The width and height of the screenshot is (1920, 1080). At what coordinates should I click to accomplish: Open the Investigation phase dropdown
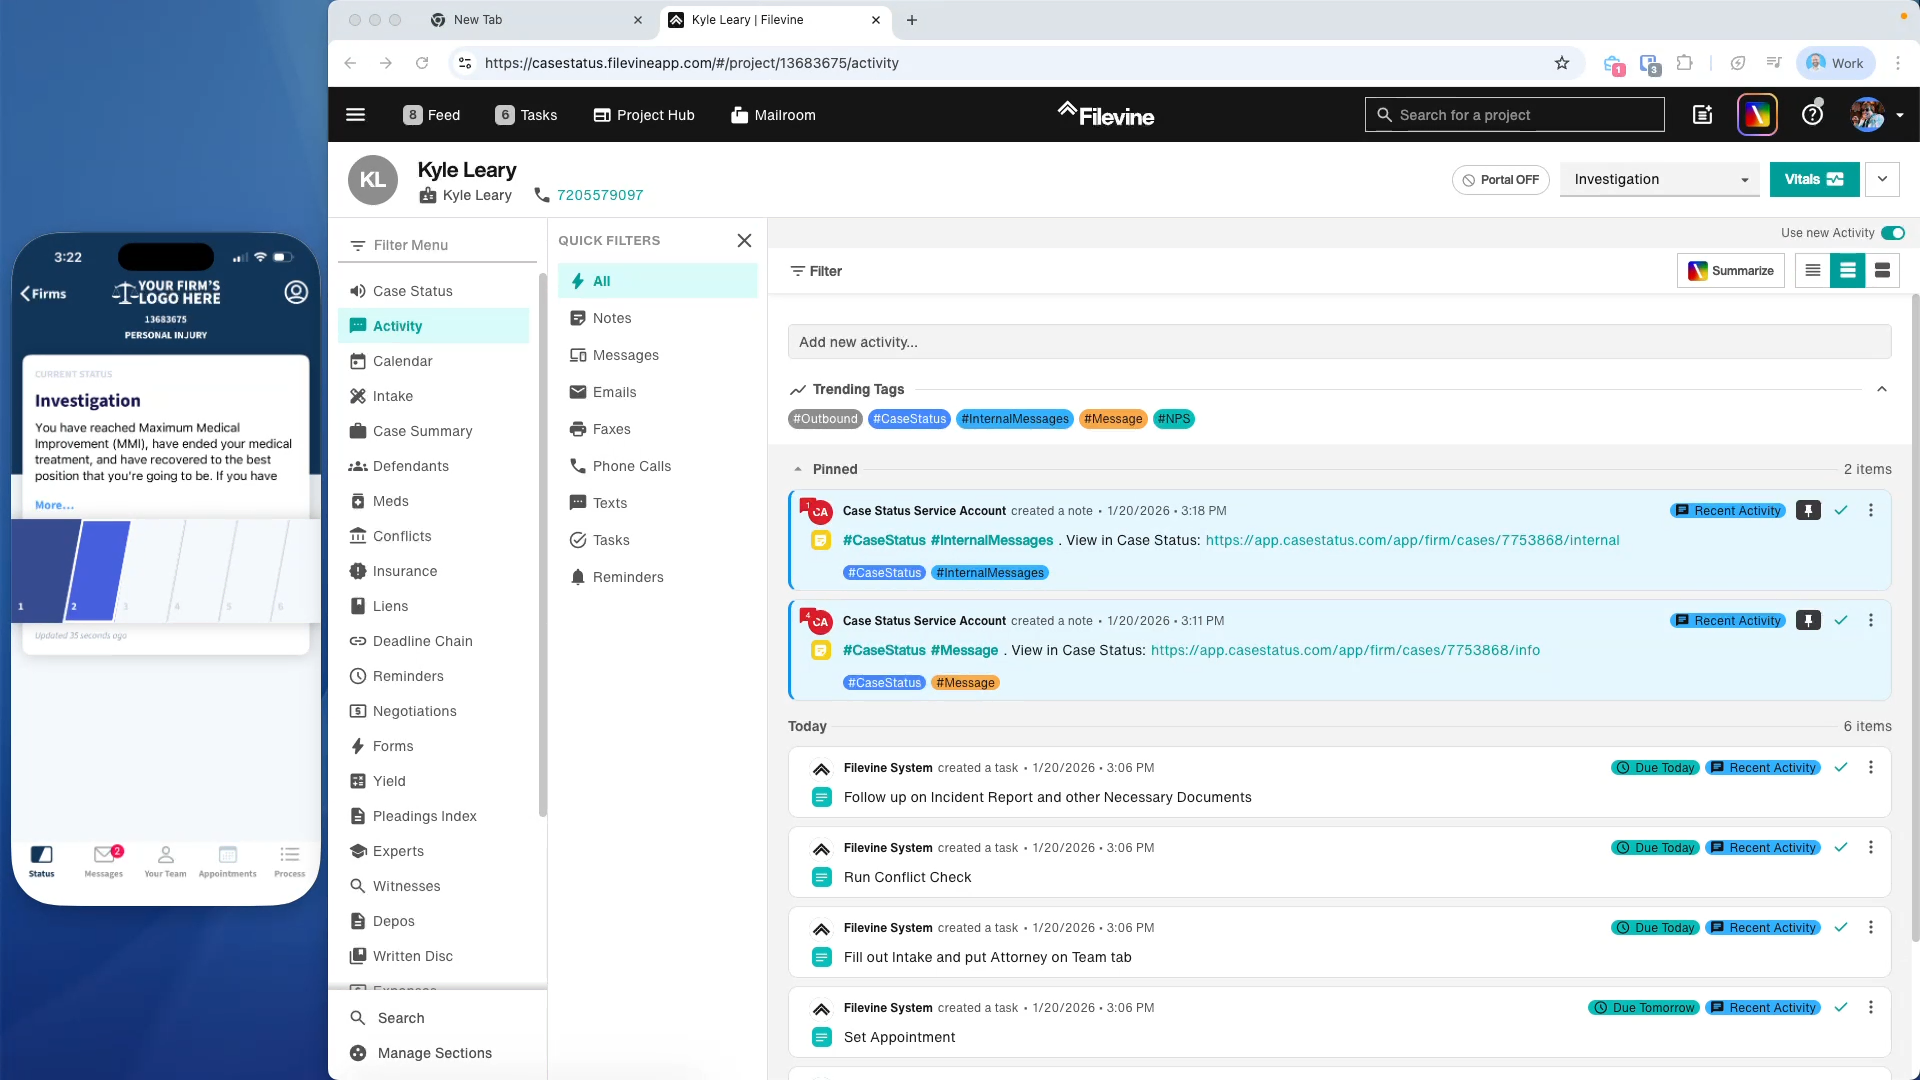(x=1659, y=180)
